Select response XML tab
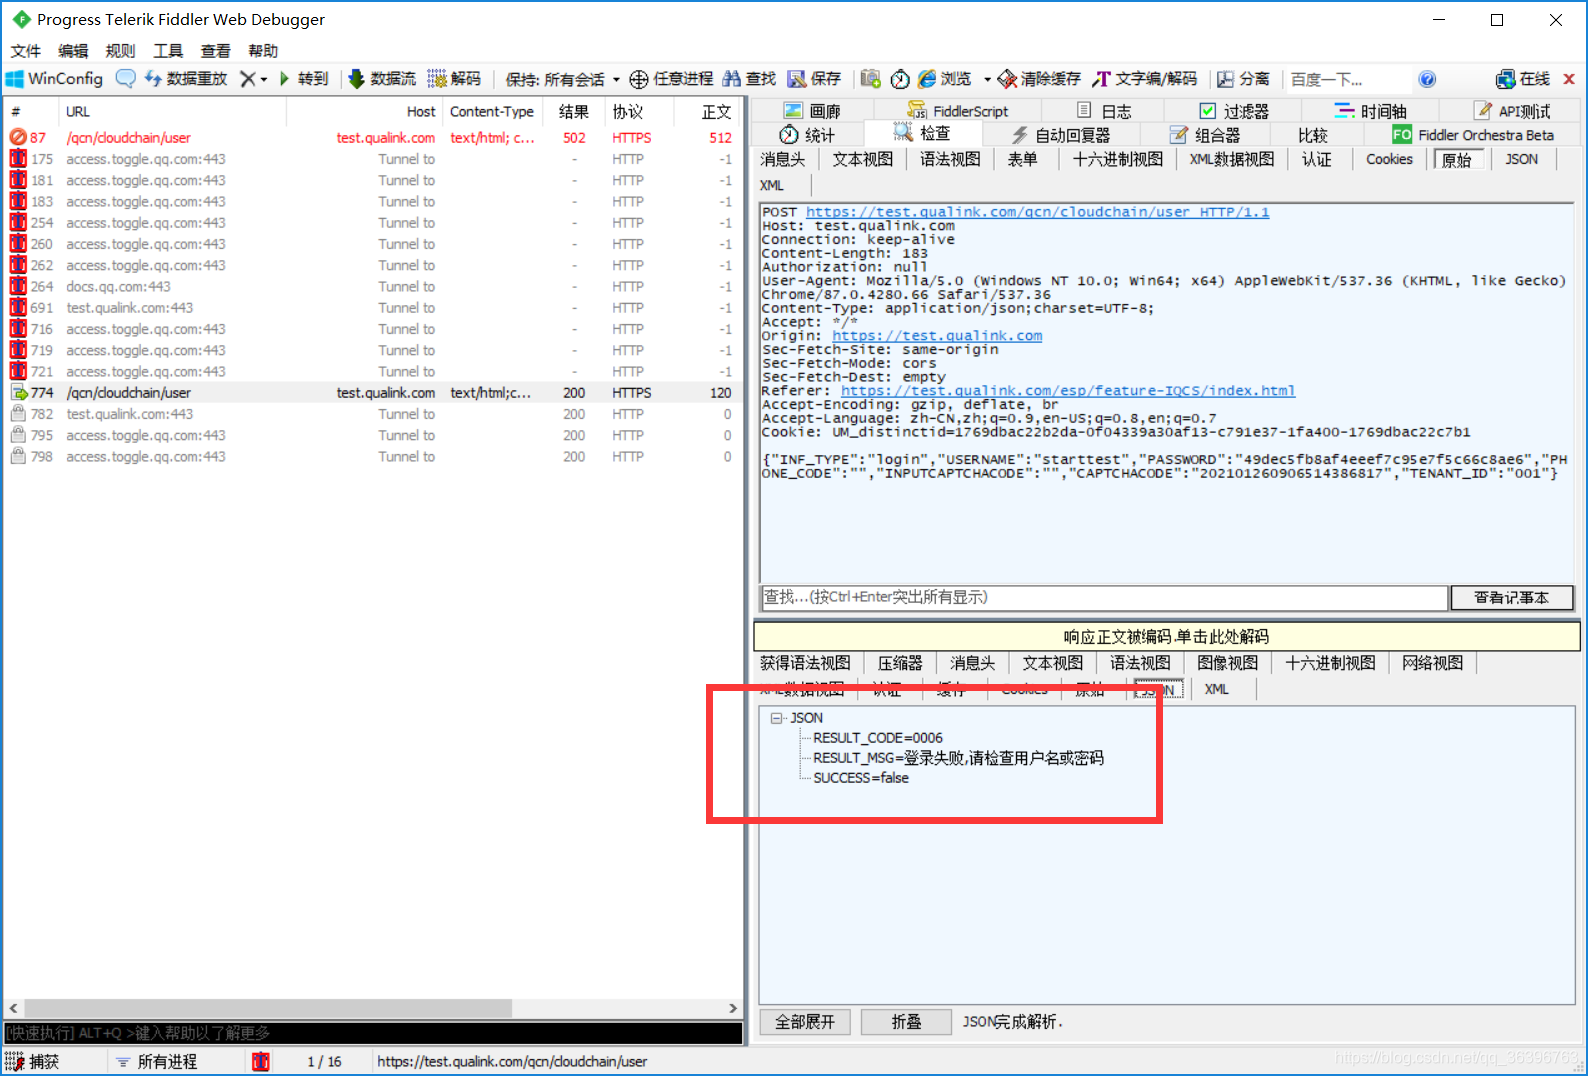 1216,690
